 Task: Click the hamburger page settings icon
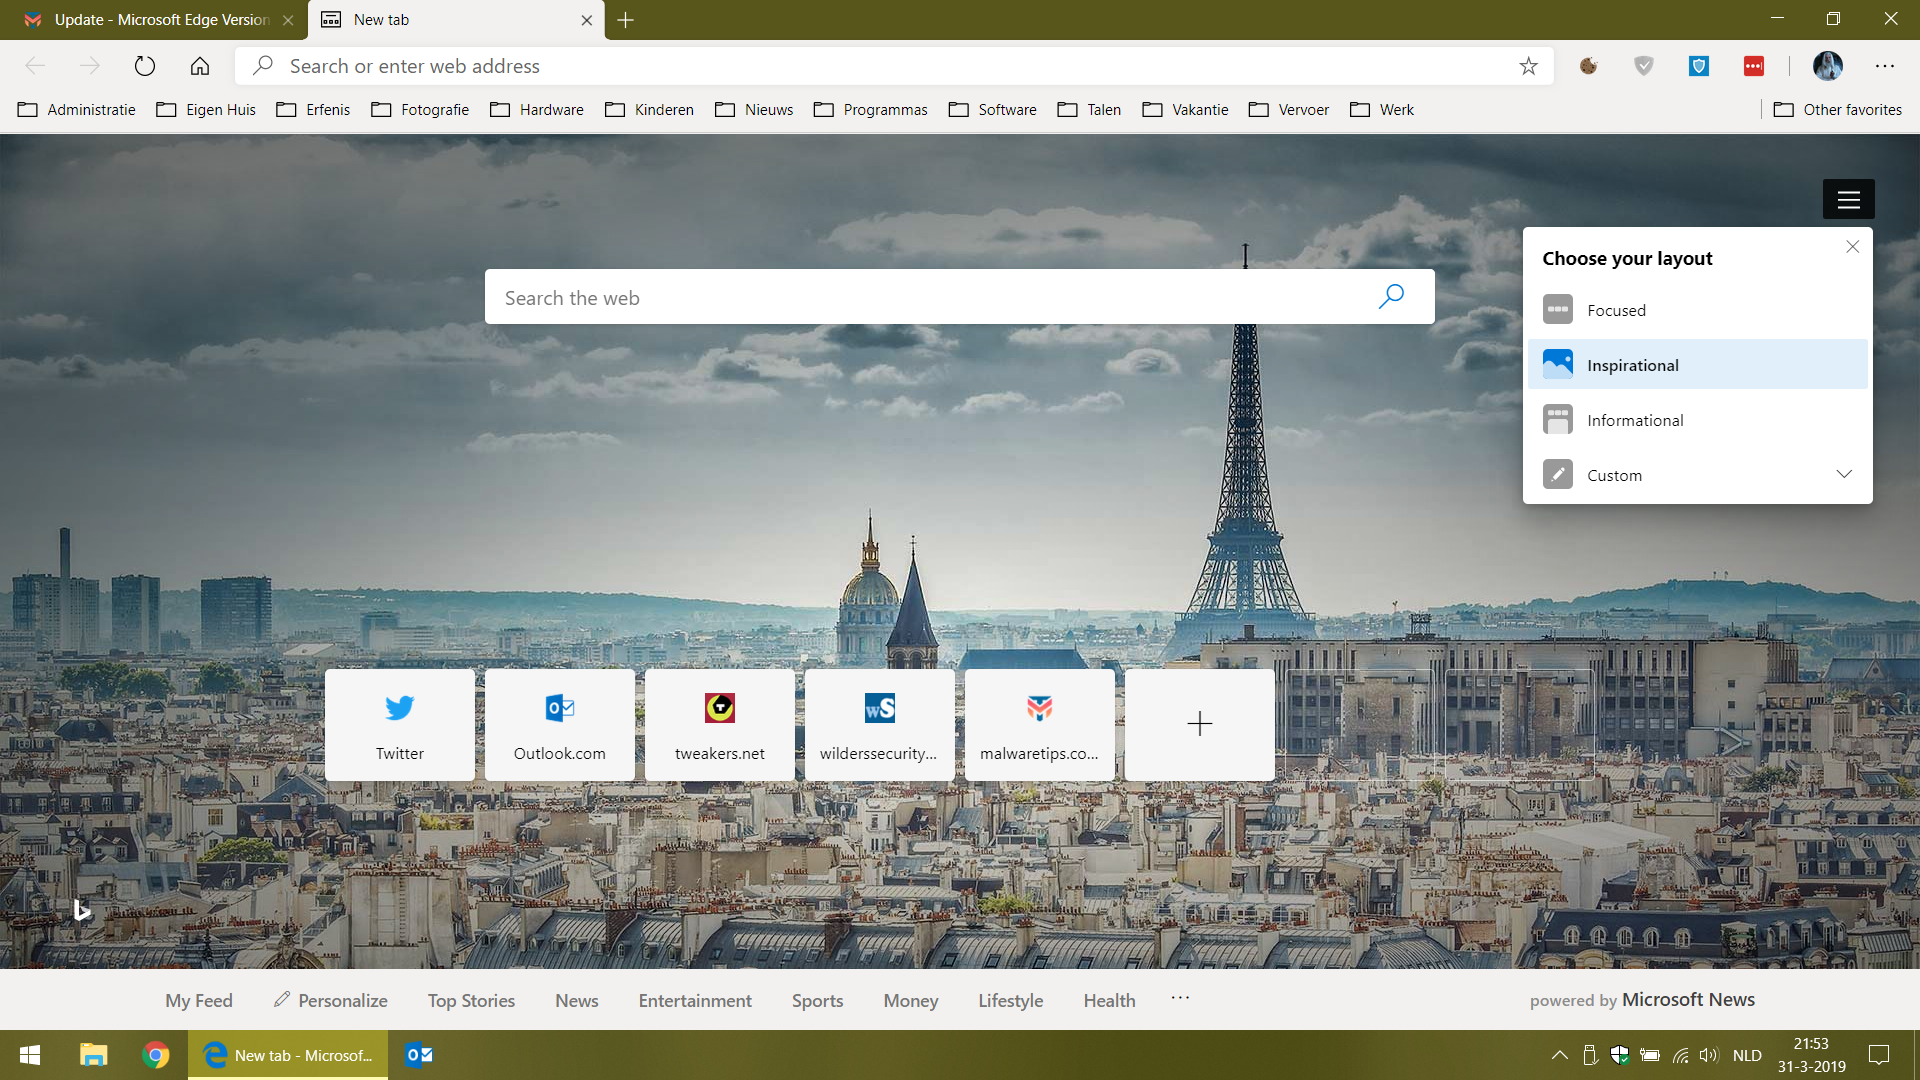[1848, 199]
